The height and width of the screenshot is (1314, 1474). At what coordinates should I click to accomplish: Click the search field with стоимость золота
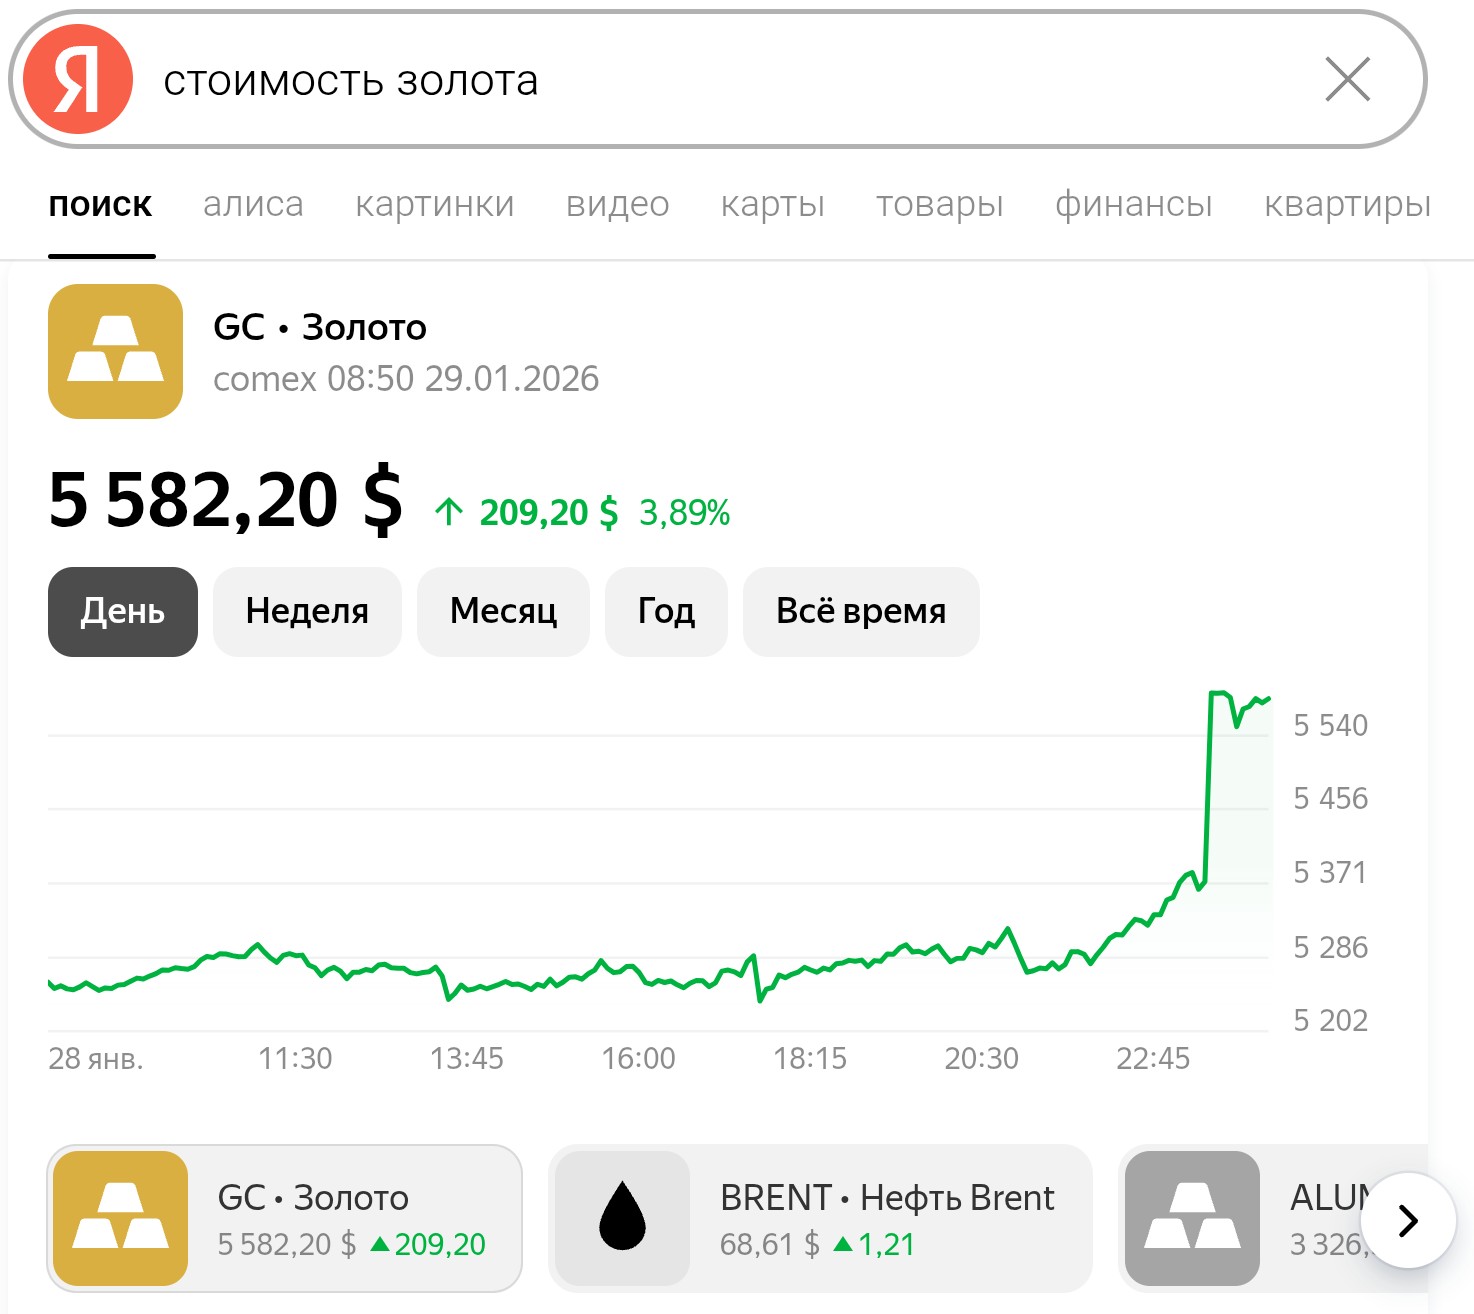coord(700,81)
